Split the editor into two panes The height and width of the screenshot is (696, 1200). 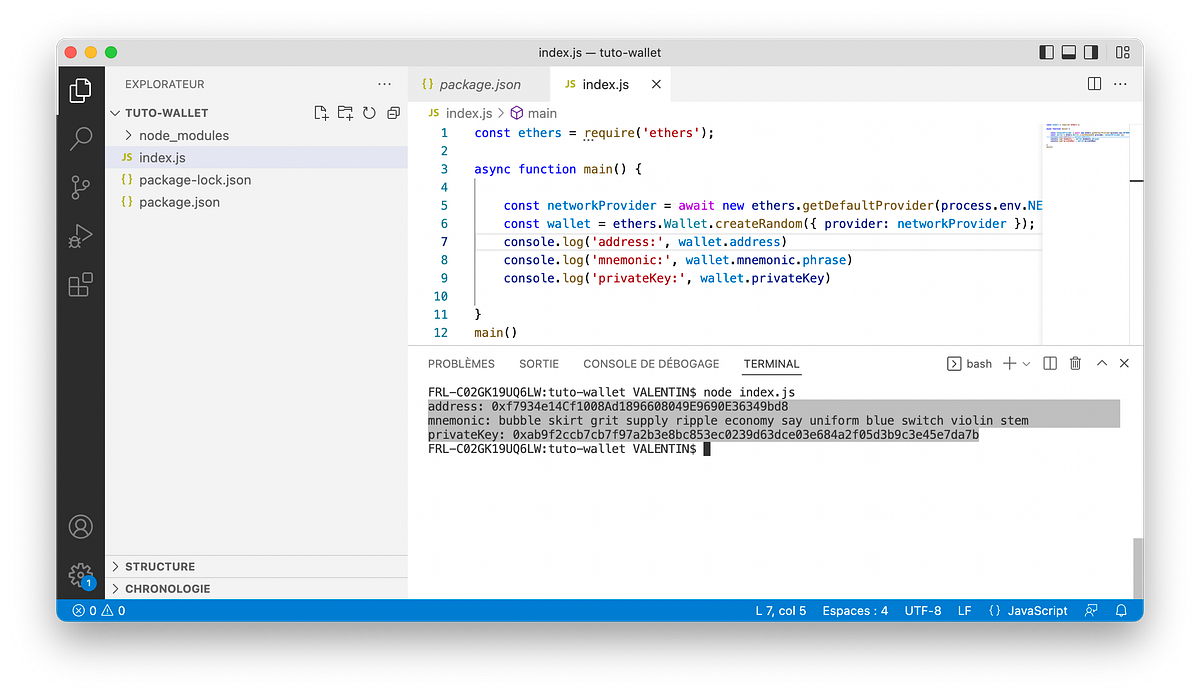point(1094,84)
